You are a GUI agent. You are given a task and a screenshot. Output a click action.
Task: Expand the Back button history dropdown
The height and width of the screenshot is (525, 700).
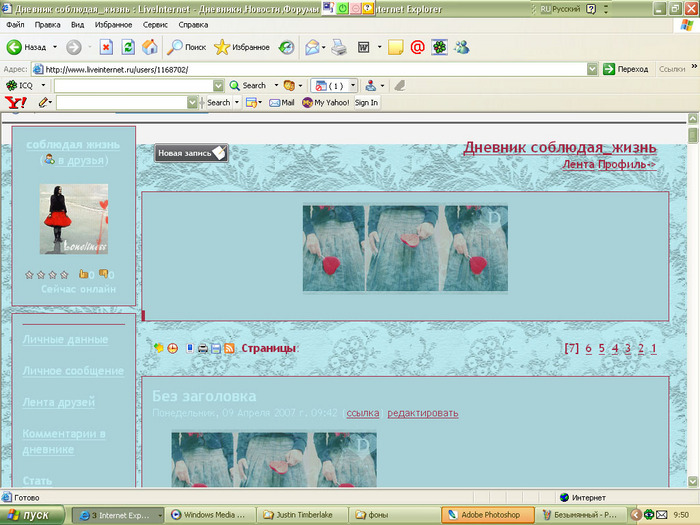[55, 47]
